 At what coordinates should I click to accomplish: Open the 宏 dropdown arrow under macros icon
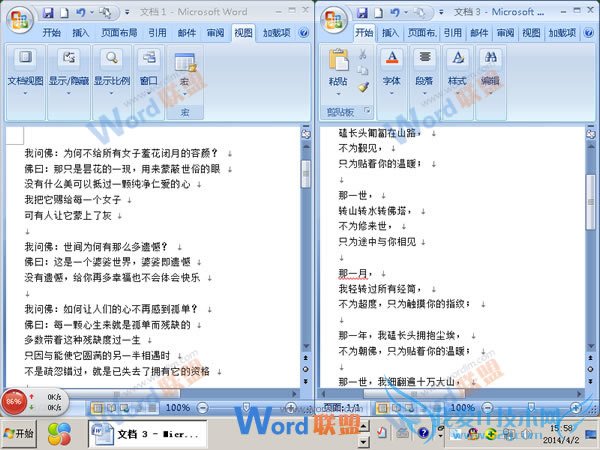184,94
